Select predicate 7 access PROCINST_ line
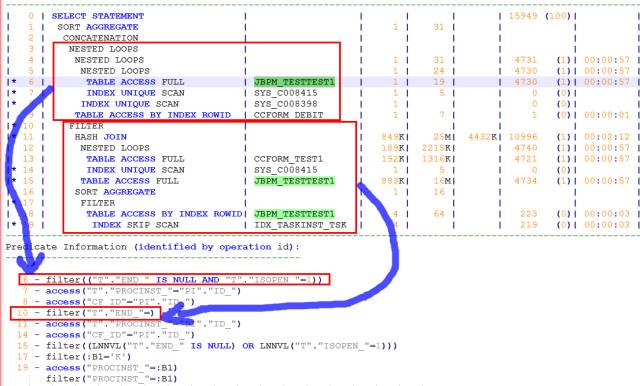The height and width of the screenshot is (386, 640). coord(131,291)
